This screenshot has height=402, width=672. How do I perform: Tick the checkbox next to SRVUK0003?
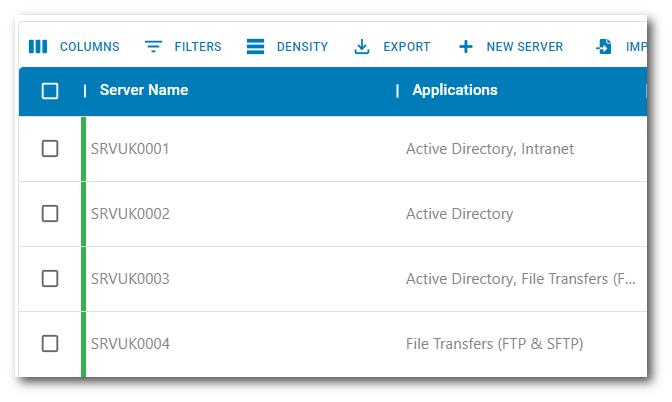pos(50,279)
